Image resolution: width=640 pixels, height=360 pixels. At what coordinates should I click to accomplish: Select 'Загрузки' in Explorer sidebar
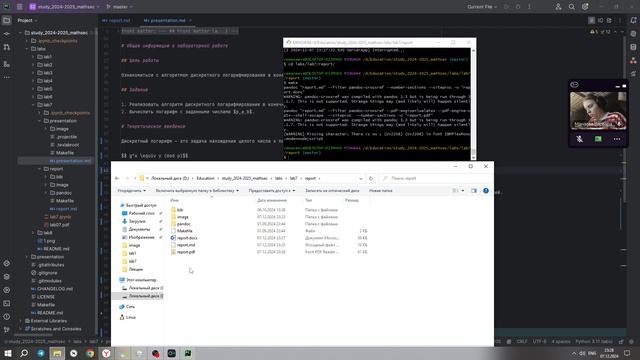137,221
